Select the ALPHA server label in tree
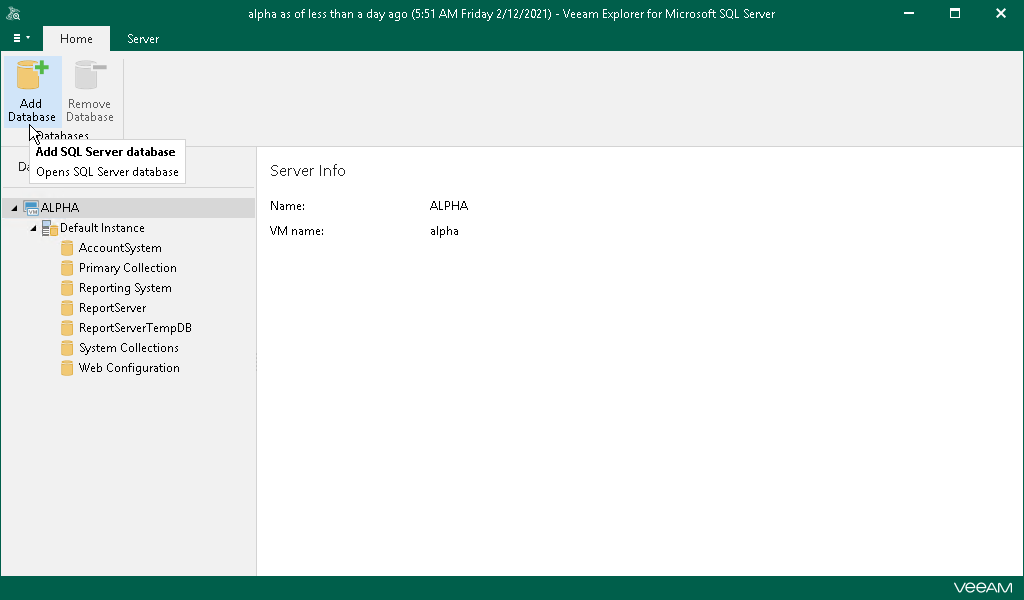 (x=60, y=208)
